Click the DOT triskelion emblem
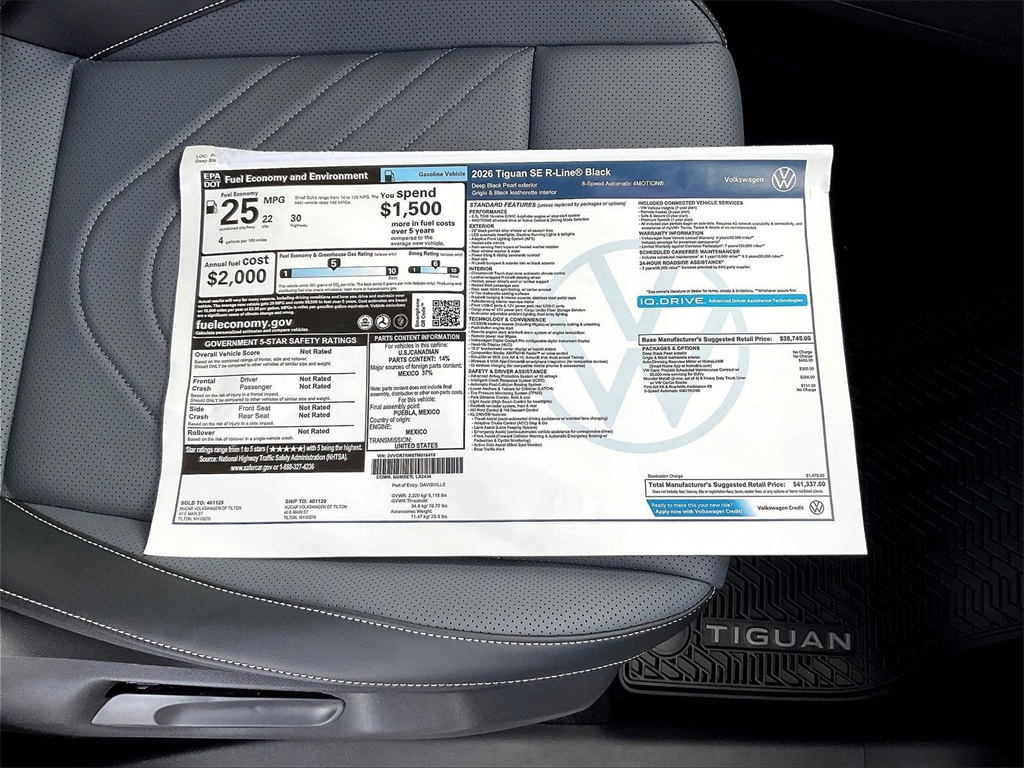 coord(383,321)
